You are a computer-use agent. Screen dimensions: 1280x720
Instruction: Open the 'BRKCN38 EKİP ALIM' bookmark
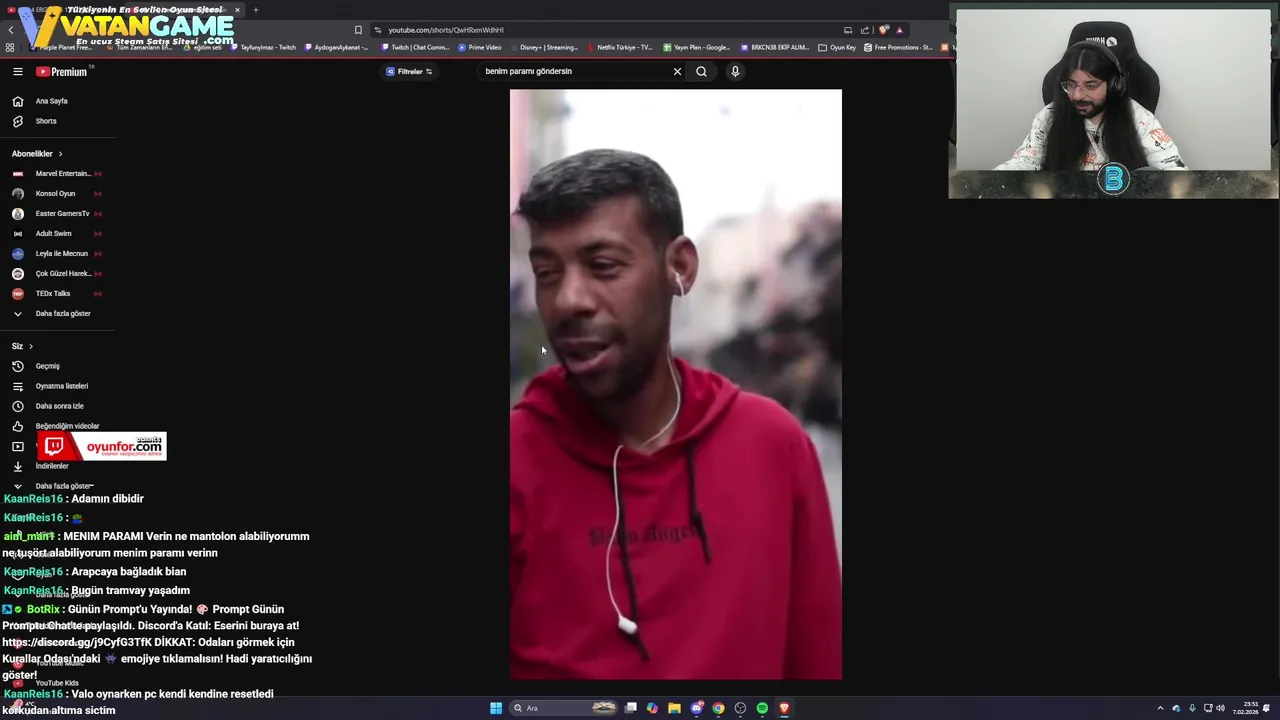coord(775,47)
